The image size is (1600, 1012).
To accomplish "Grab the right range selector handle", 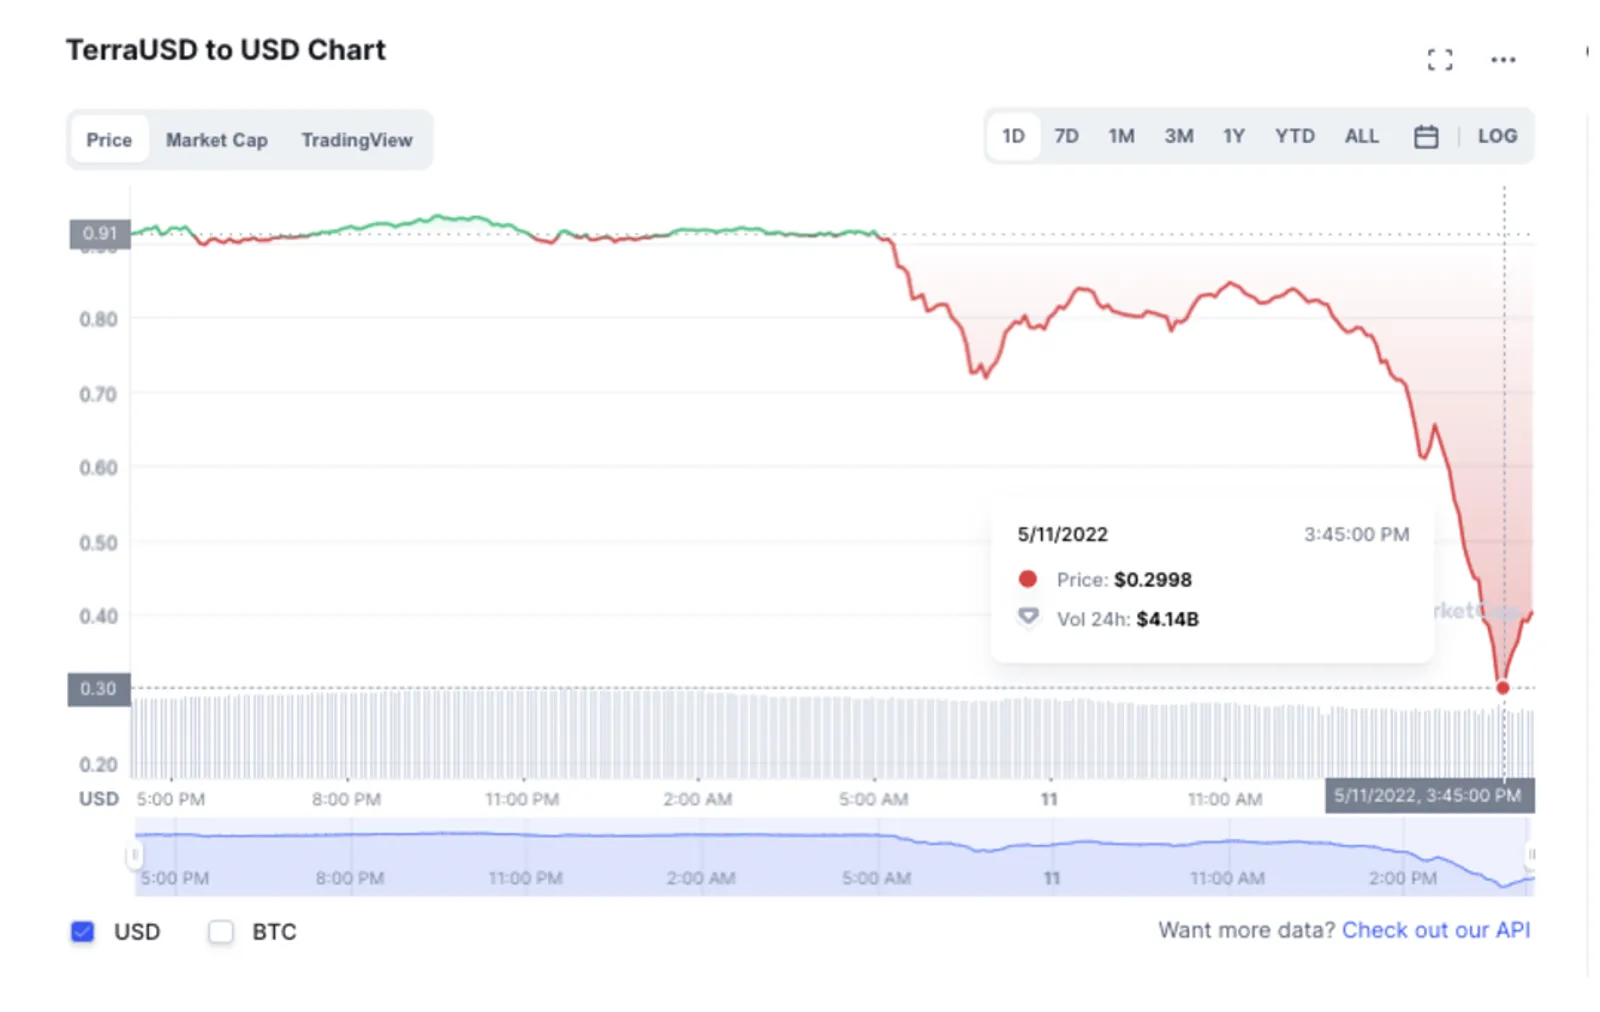I will click(x=1531, y=855).
